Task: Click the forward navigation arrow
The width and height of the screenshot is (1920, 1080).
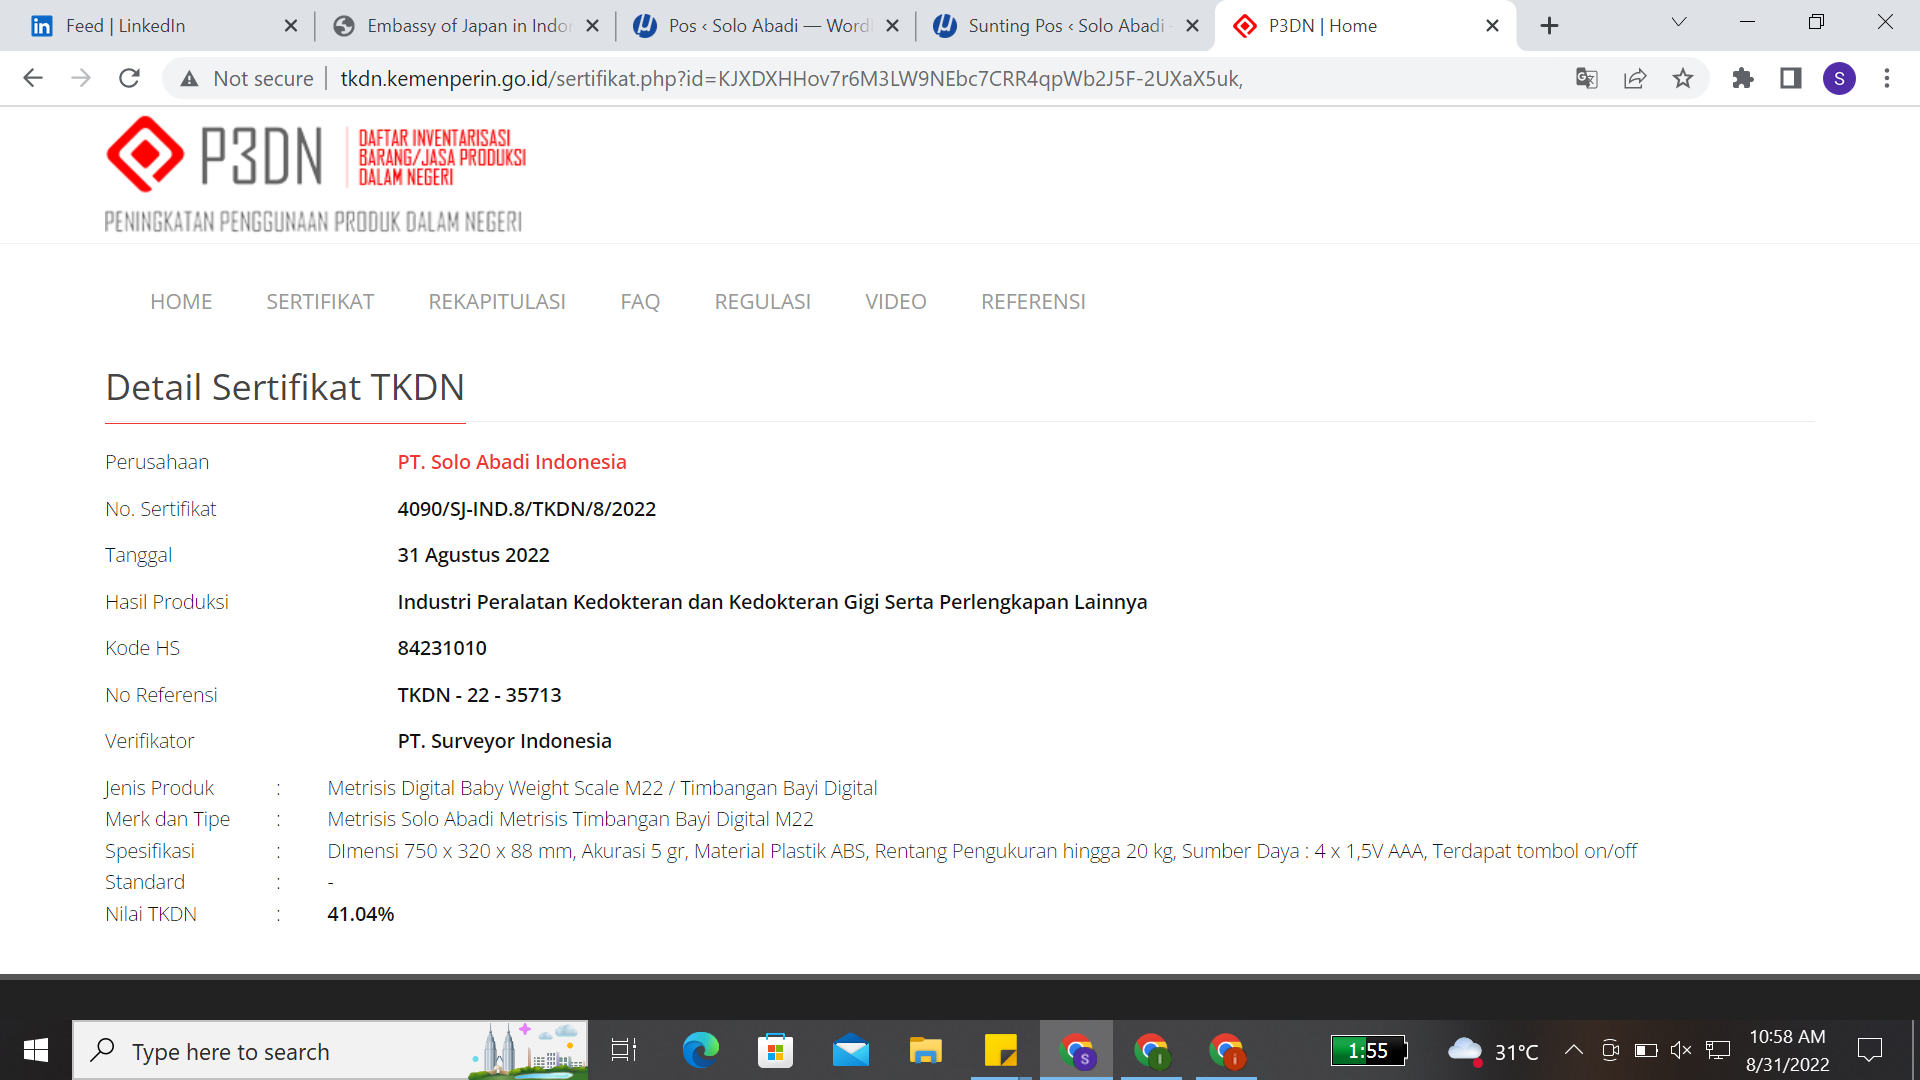Action: click(81, 78)
